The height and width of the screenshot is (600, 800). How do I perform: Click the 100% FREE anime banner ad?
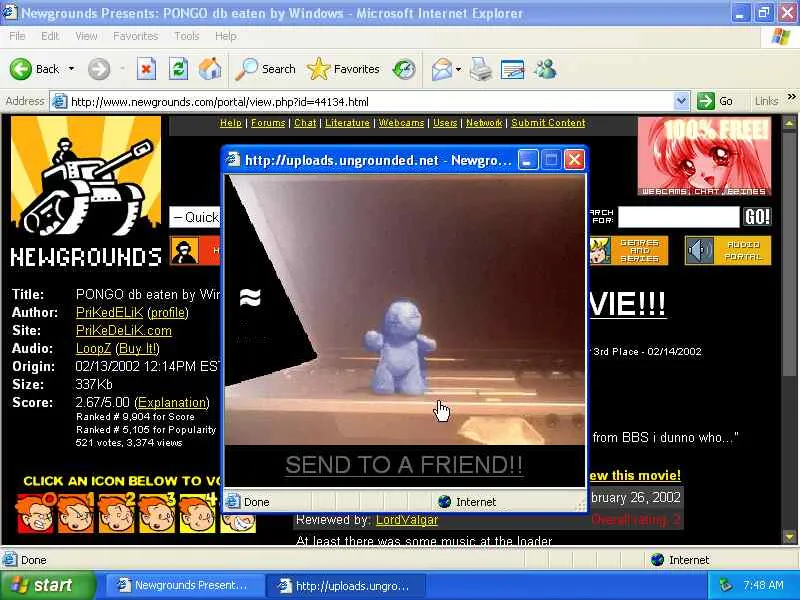(x=704, y=156)
